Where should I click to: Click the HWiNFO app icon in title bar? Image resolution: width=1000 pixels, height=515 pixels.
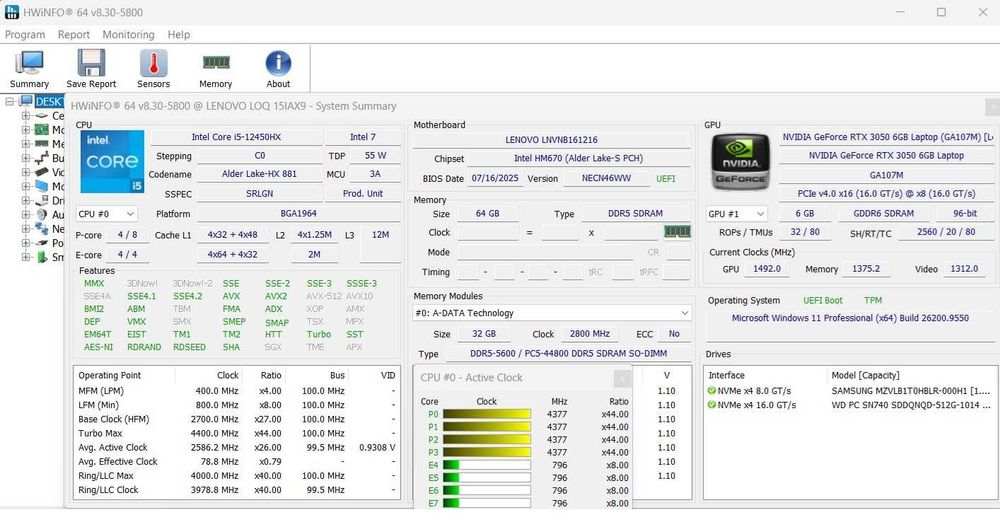[x=11, y=12]
